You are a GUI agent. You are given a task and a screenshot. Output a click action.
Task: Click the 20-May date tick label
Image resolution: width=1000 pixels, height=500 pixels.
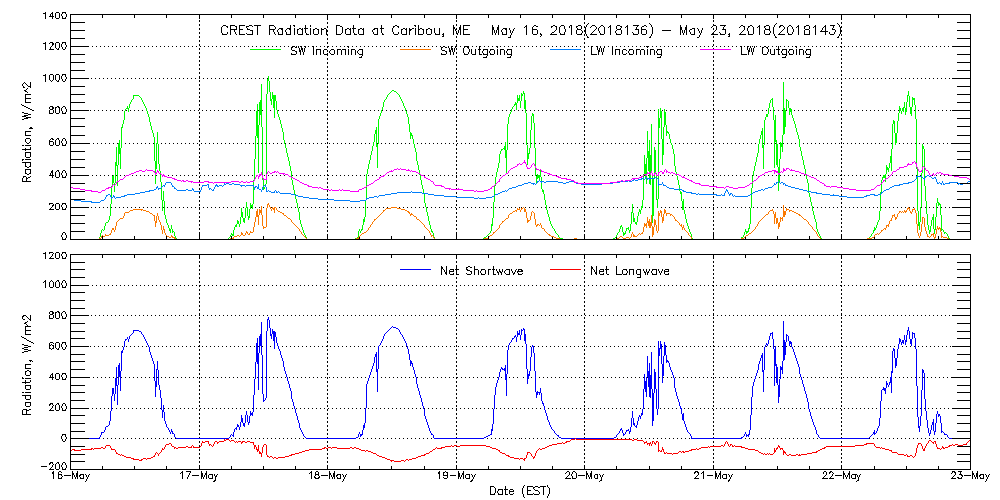pyautogui.click(x=585, y=477)
